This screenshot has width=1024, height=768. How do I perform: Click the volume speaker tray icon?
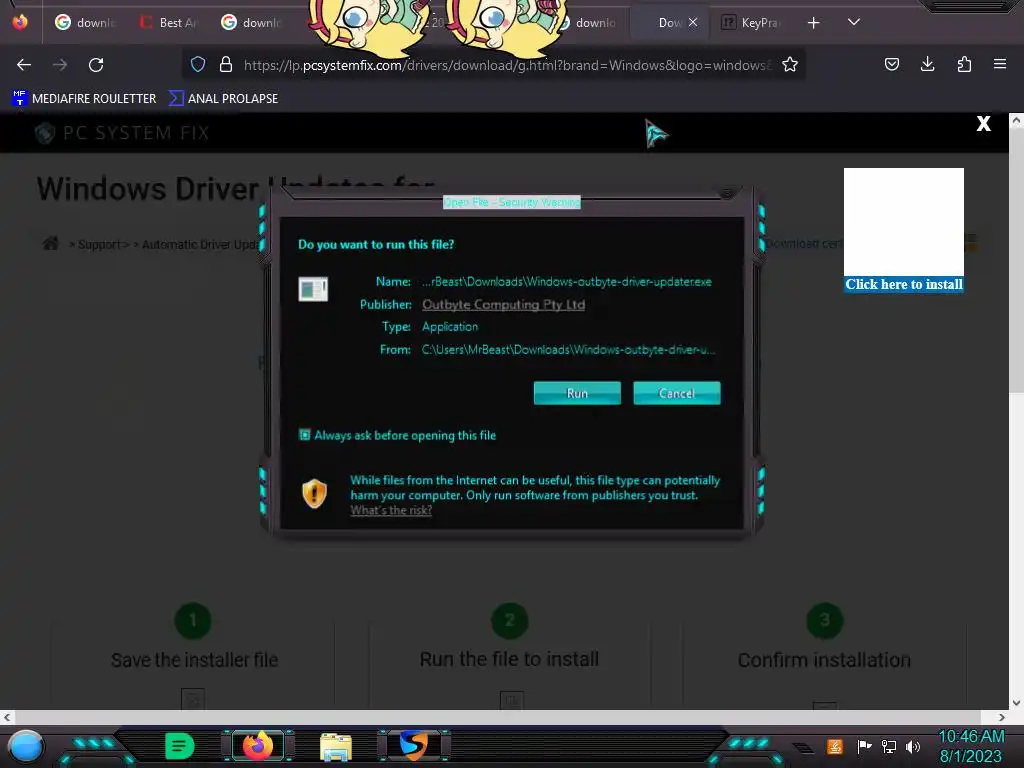(x=913, y=746)
